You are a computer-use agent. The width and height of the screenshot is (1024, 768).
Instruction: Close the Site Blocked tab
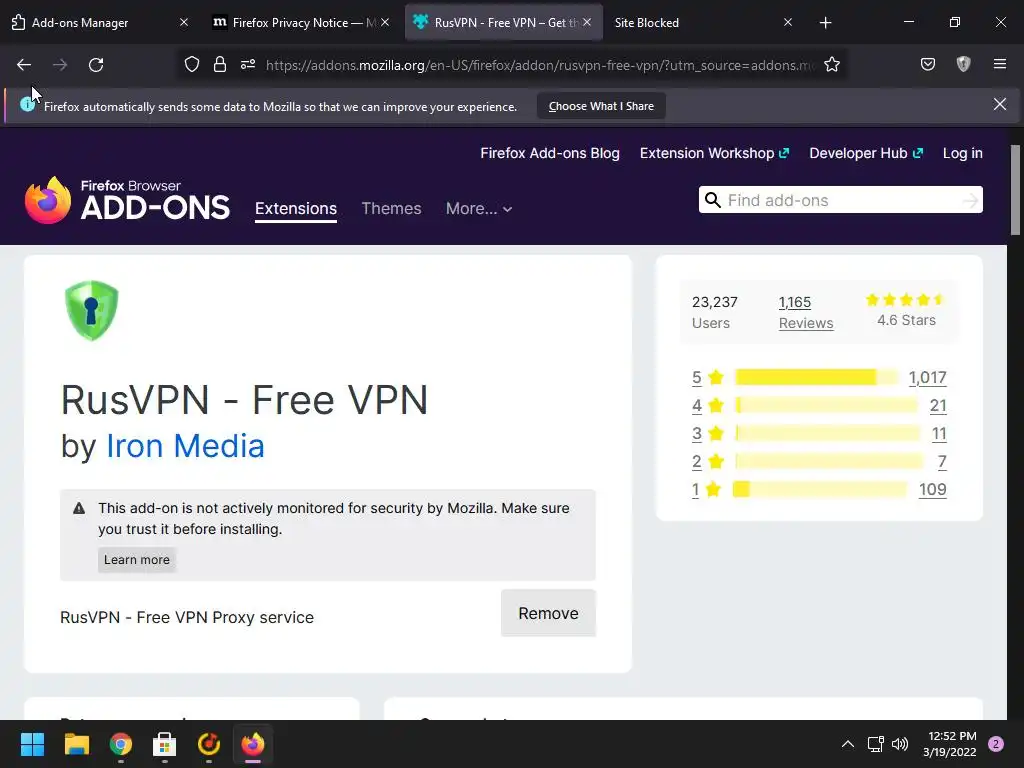pyautogui.click(x=788, y=22)
